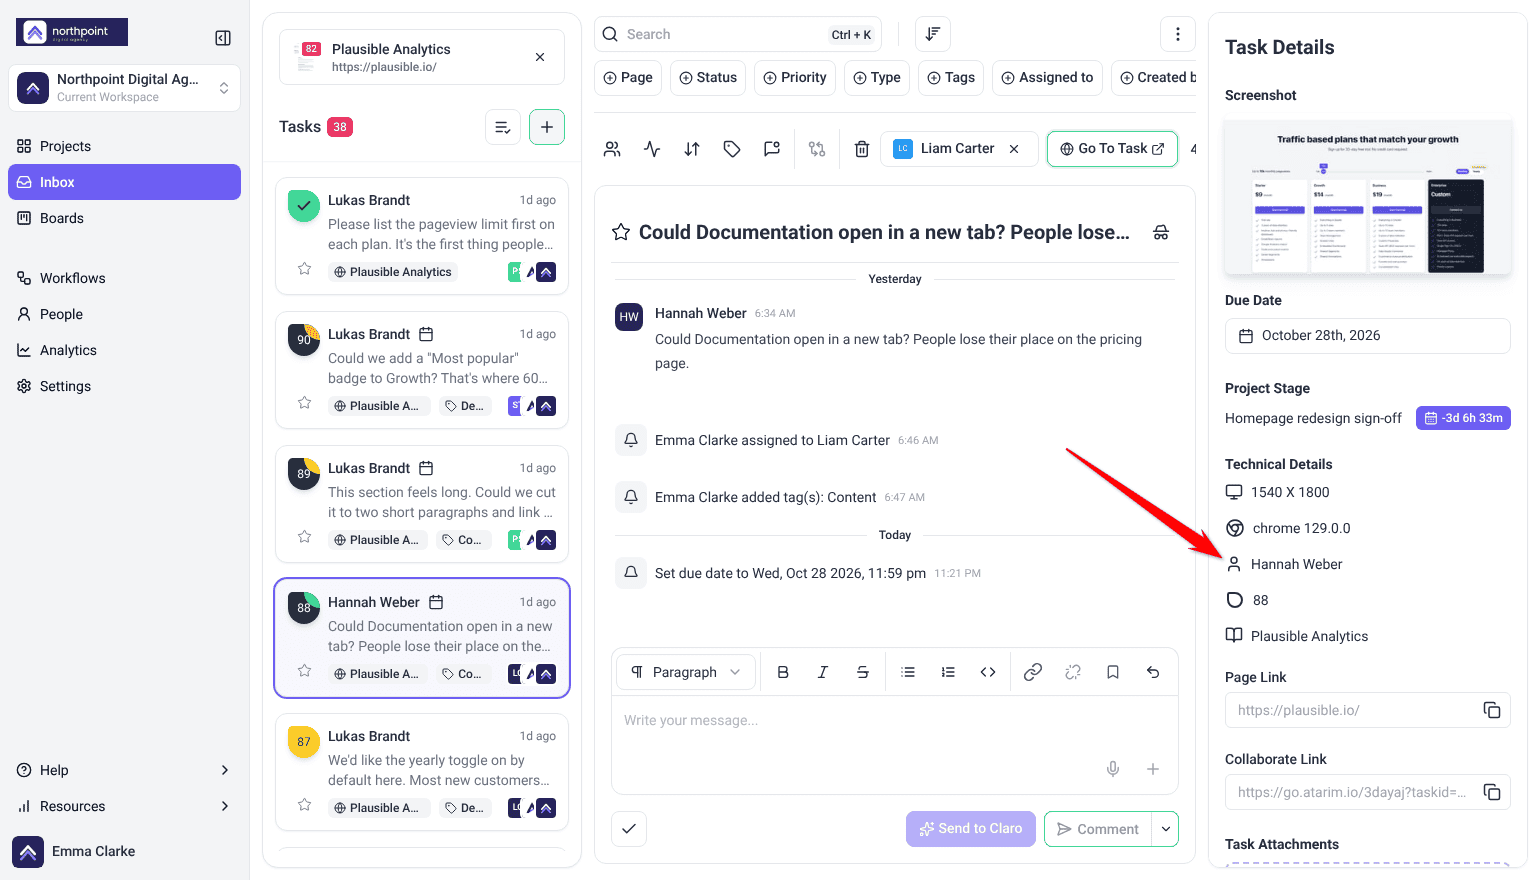The height and width of the screenshot is (880, 1540).
Task: Open the three-dot more options menu
Action: pos(1178,34)
